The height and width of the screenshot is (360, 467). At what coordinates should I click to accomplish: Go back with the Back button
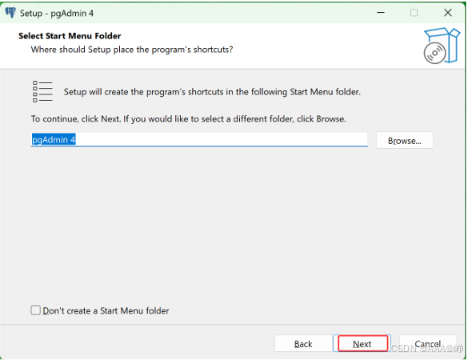303,344
